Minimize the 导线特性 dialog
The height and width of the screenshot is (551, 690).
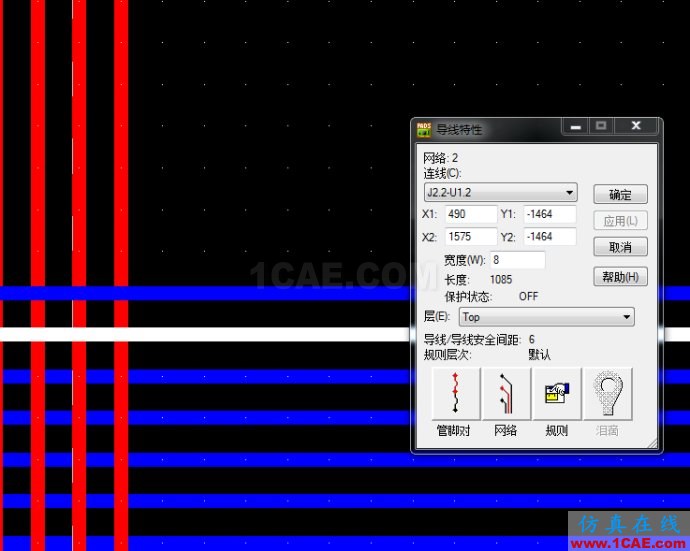click(575, 126)
